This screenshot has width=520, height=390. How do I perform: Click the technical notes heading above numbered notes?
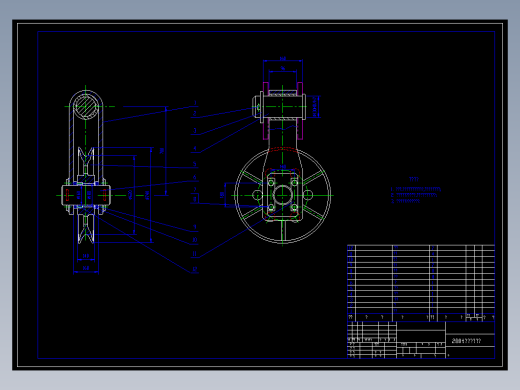(x=414, y=179)
